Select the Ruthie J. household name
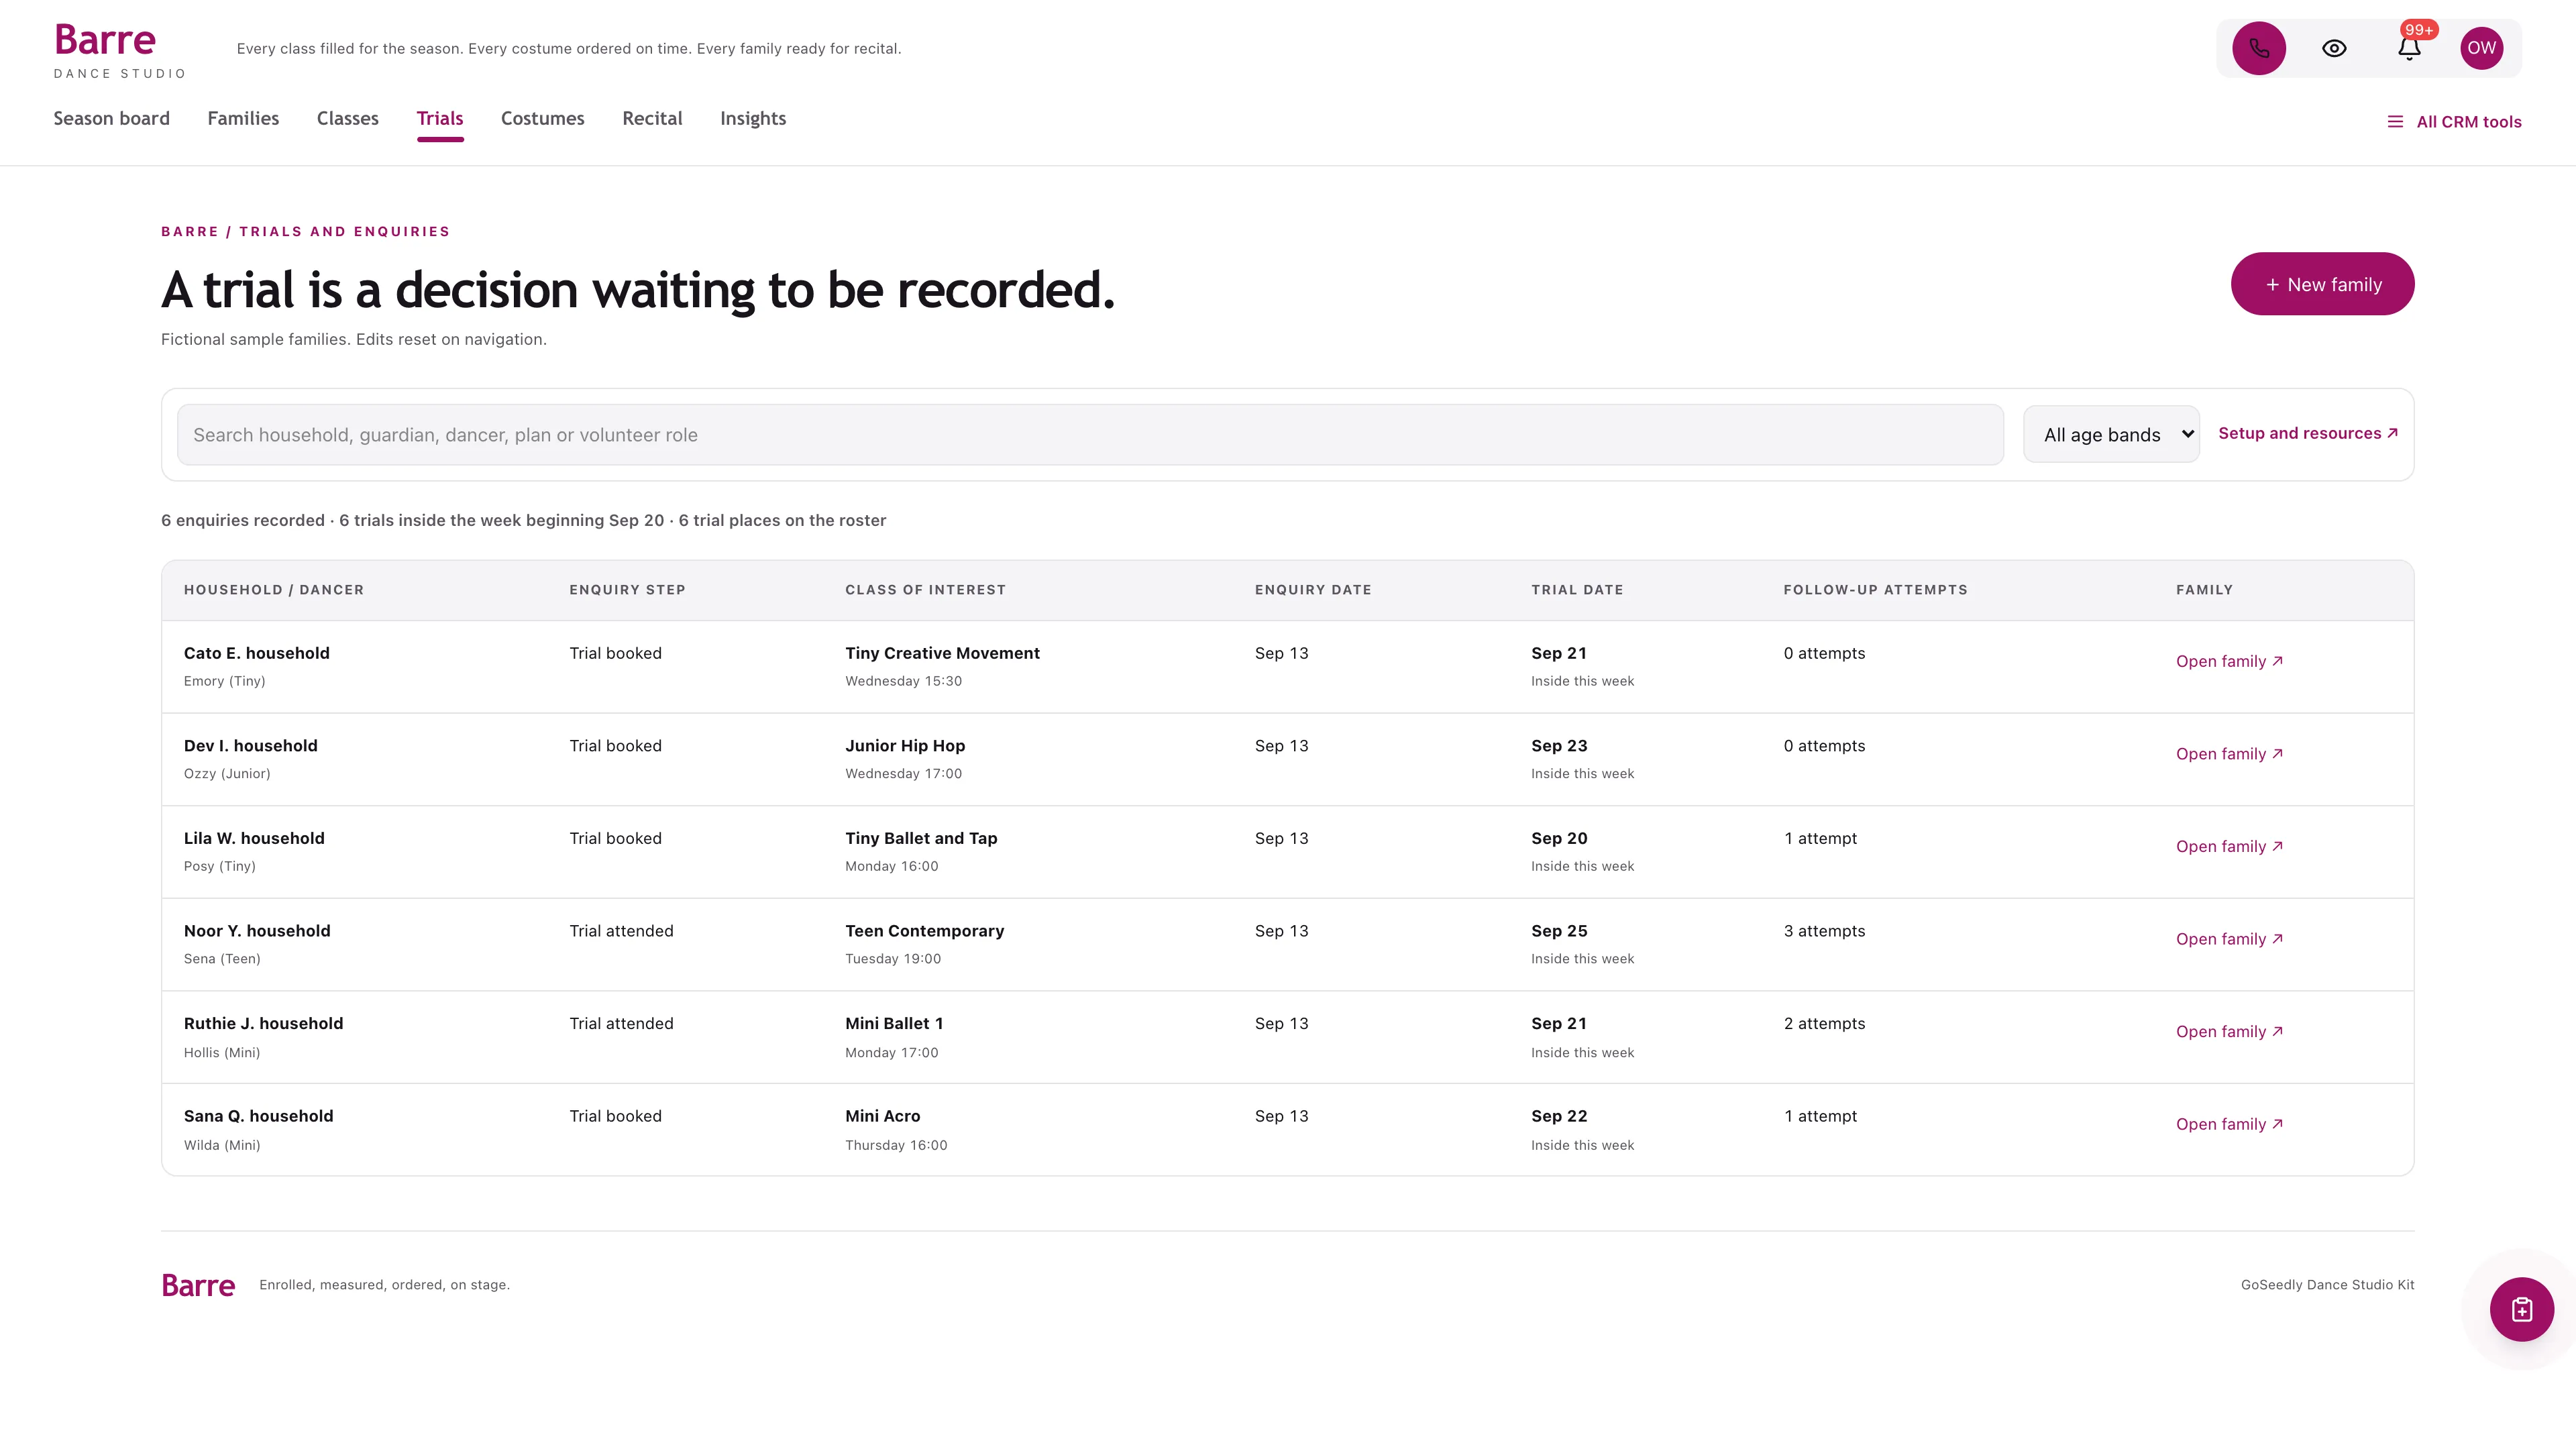Image resolution: width=2576 pixels, height=1449 pixels. click(x=263, y=1023)
